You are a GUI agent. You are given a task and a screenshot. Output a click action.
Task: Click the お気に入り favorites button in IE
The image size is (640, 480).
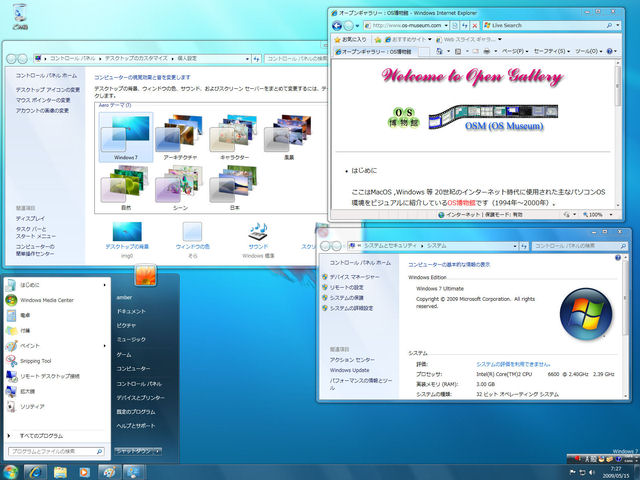coord(350,40)
